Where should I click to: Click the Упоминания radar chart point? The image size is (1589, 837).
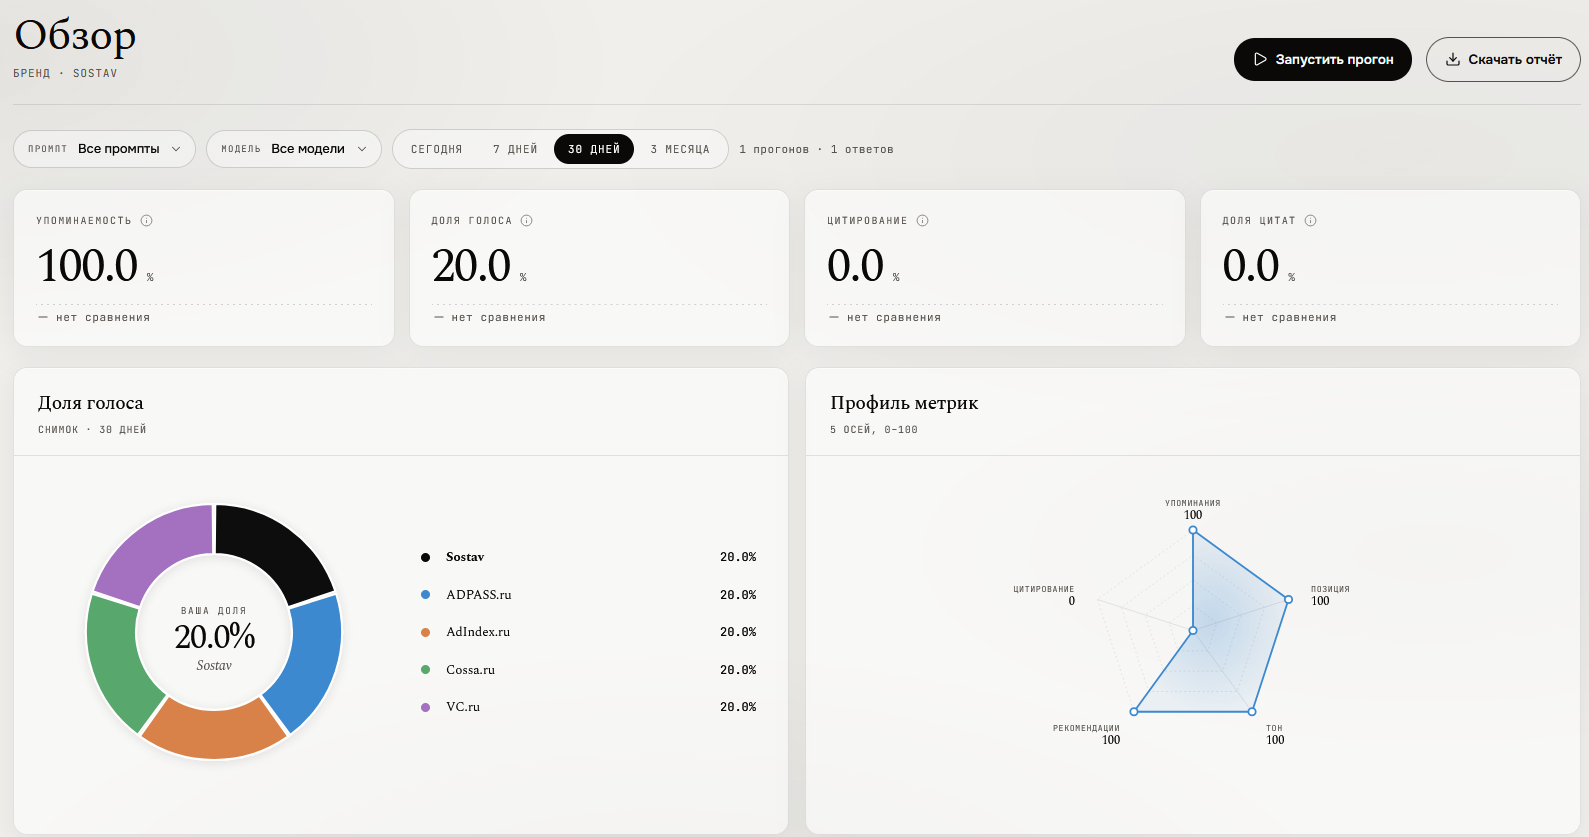click(1193, 531)
